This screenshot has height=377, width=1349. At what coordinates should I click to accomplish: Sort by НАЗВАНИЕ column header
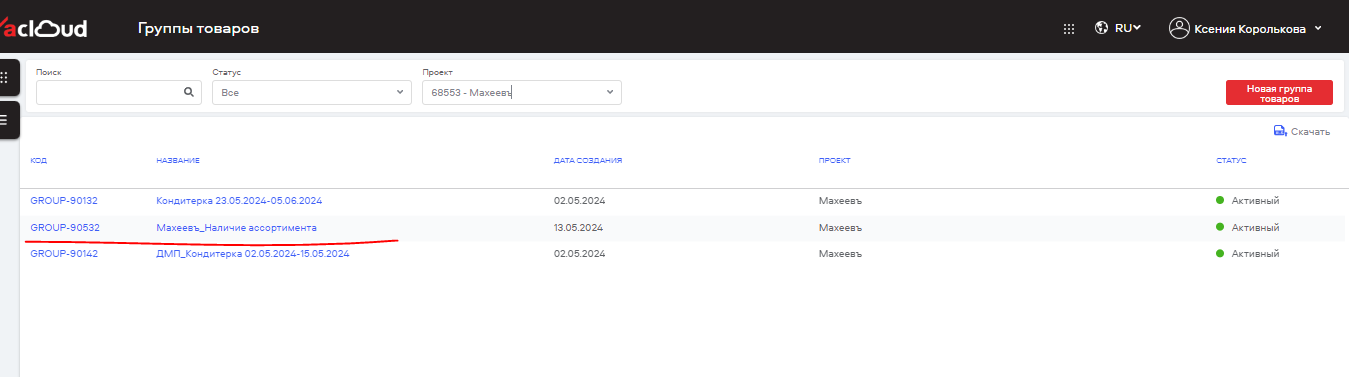pos(178,160)
